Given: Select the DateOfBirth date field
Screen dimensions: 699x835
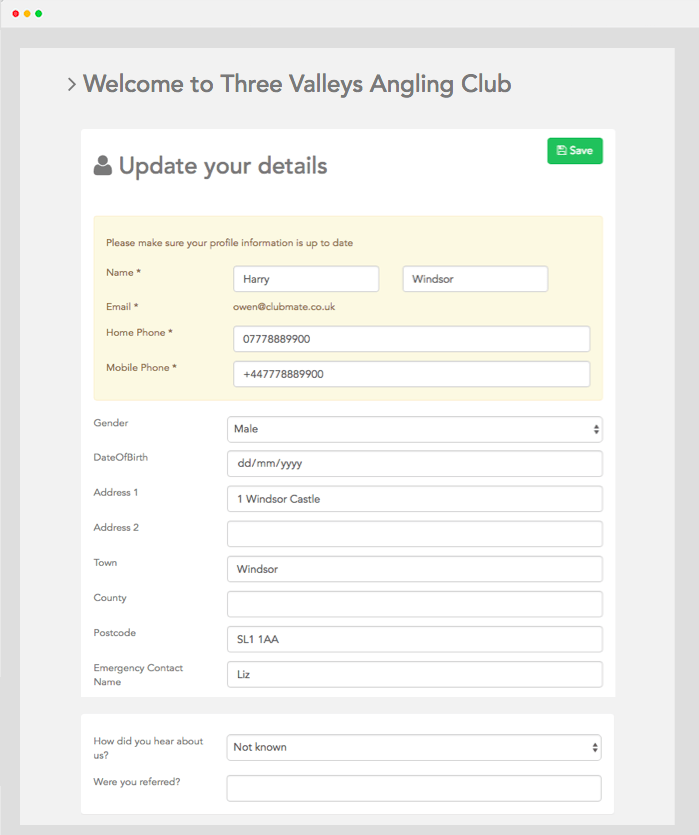Looking at the screenshot, I should (414, 464).
